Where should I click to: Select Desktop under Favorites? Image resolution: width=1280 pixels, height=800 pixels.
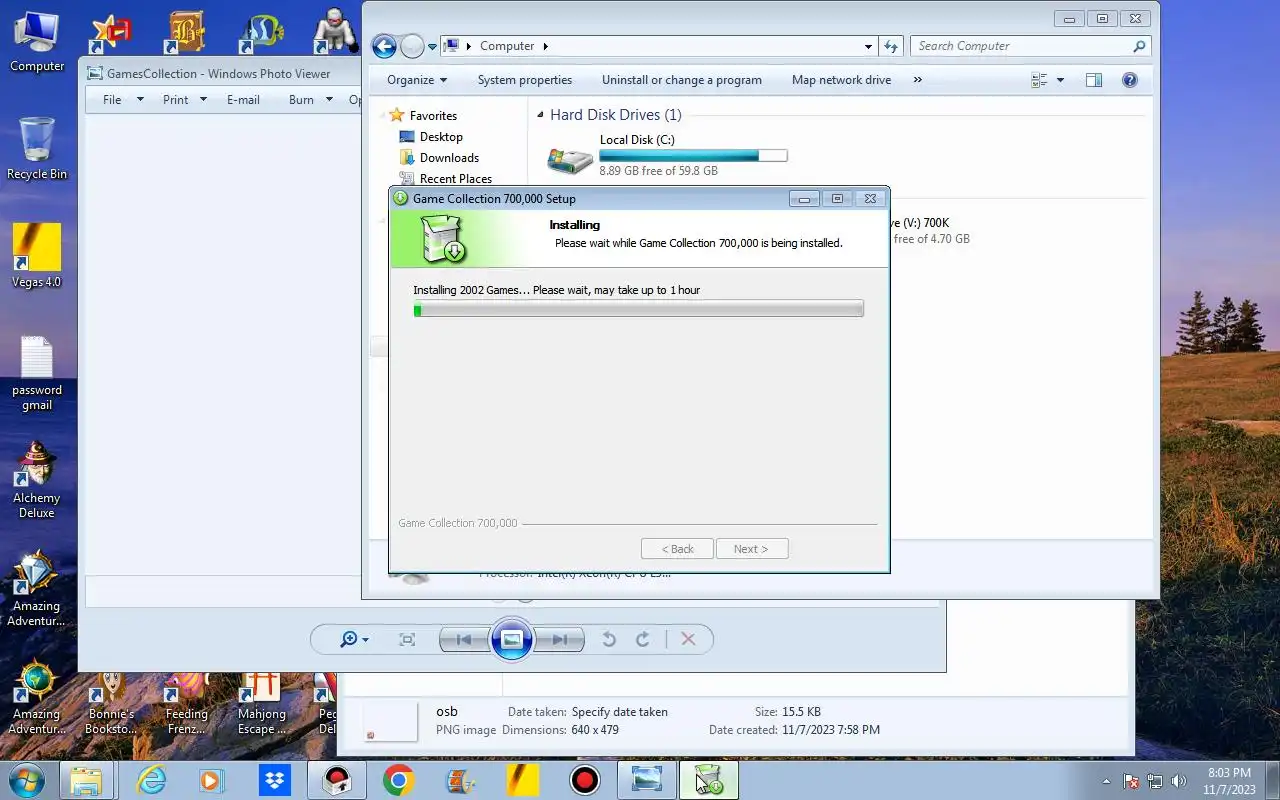point(441,137)
